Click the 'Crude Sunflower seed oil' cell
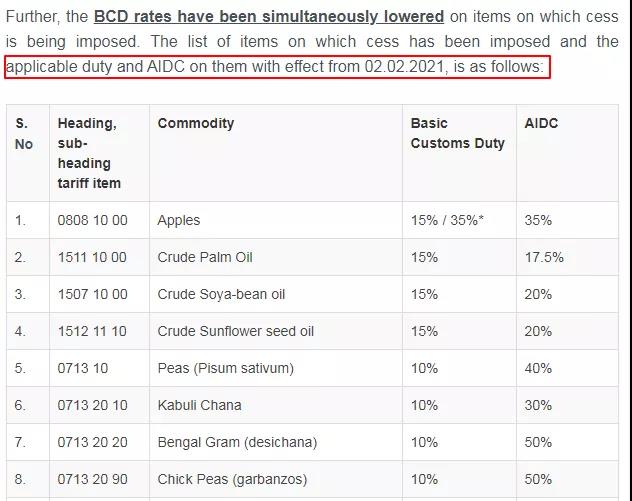Screen dimensions: 632x501 point(236,331)
